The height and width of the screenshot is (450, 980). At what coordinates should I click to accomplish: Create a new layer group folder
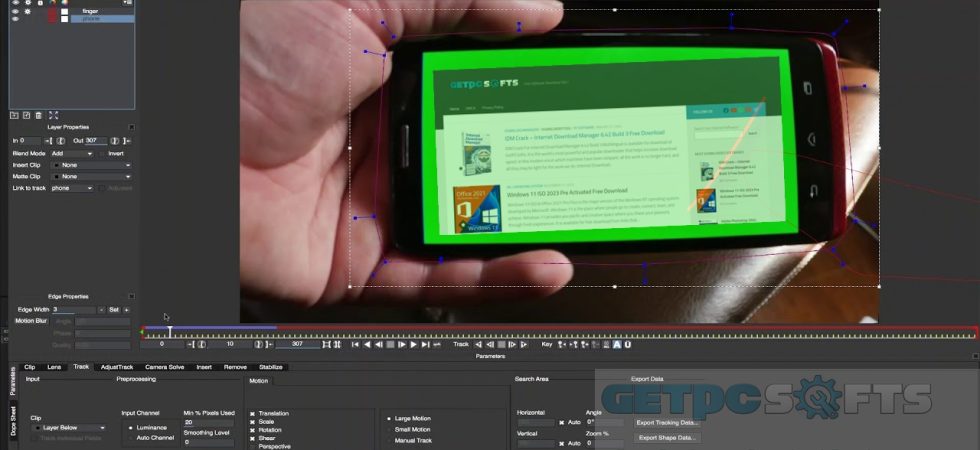pyautogui.click(x=14, y=115)
